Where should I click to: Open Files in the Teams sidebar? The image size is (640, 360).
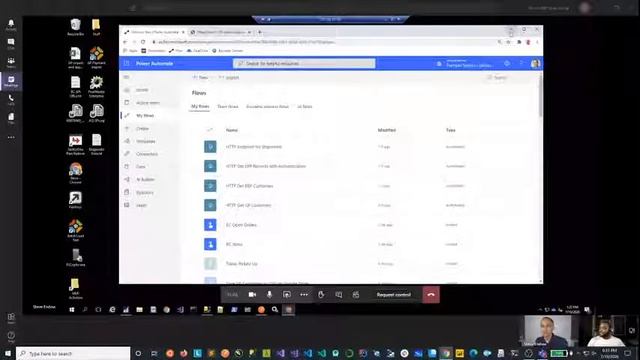point(11,118)
